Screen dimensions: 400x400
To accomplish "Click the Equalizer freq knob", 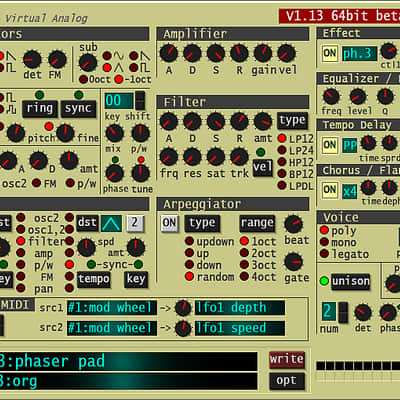I will (x=331, y=97).
